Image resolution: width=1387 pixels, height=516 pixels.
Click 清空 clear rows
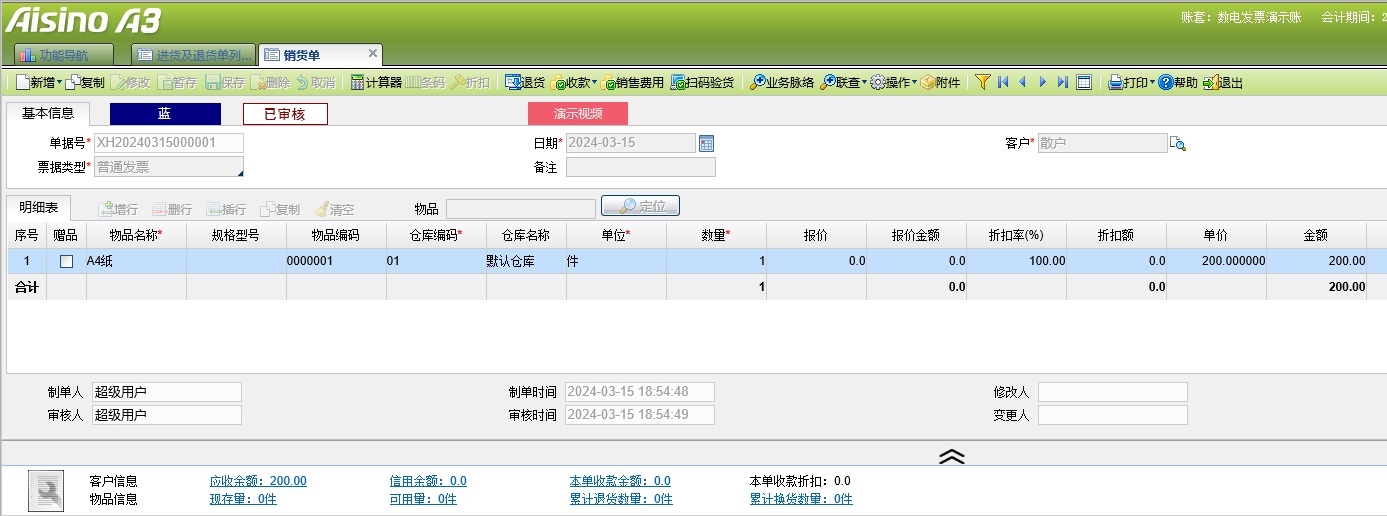(334, 210)
